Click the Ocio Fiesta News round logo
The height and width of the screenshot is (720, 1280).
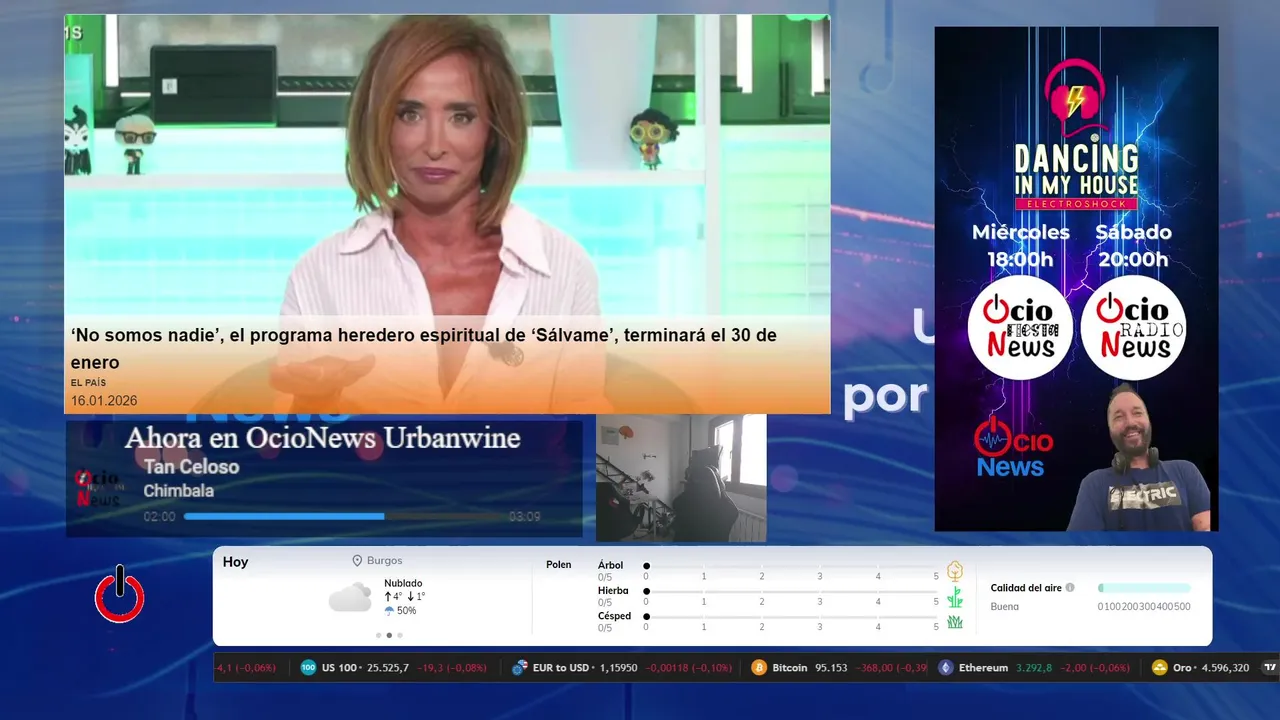[x=1020, y=327]
